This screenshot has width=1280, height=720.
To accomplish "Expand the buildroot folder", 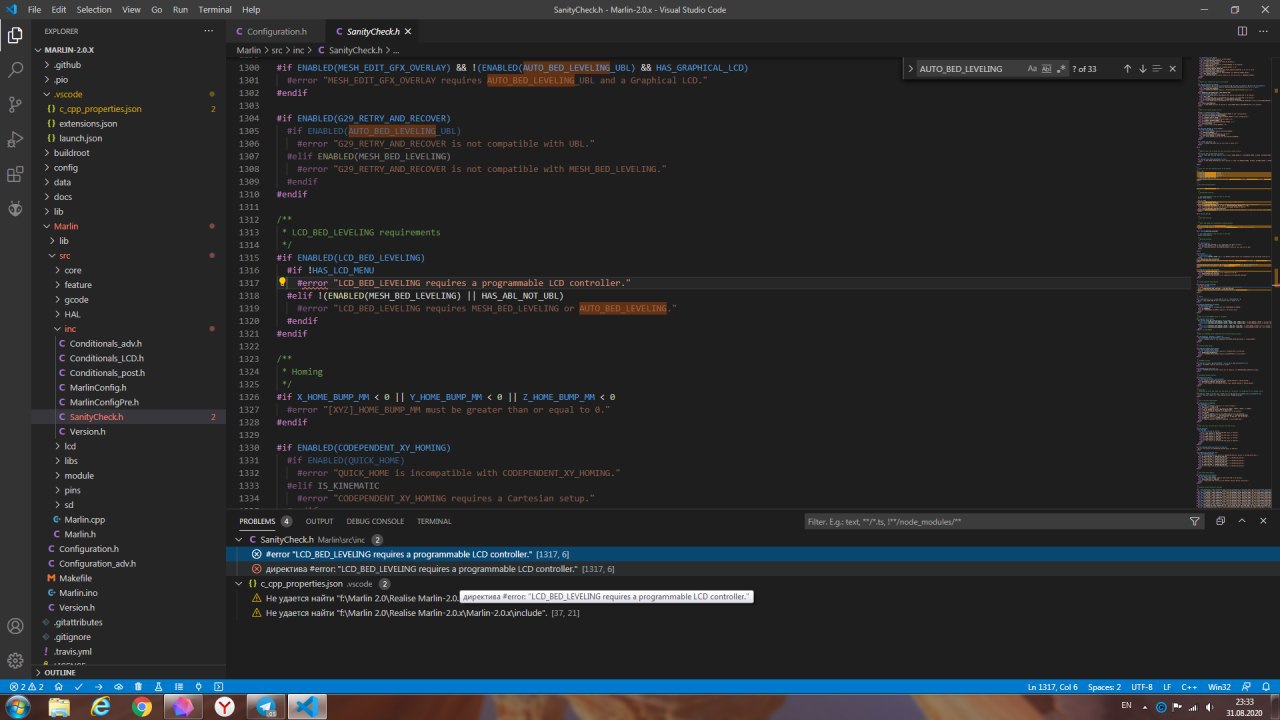I will point(71,153).
